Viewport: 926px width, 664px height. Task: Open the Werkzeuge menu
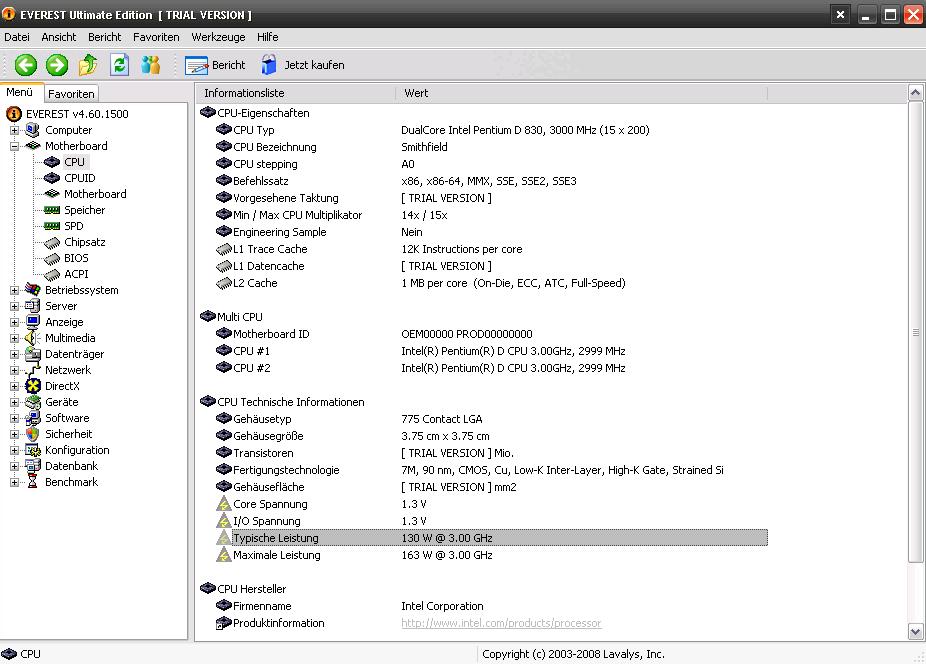(218, 37)
